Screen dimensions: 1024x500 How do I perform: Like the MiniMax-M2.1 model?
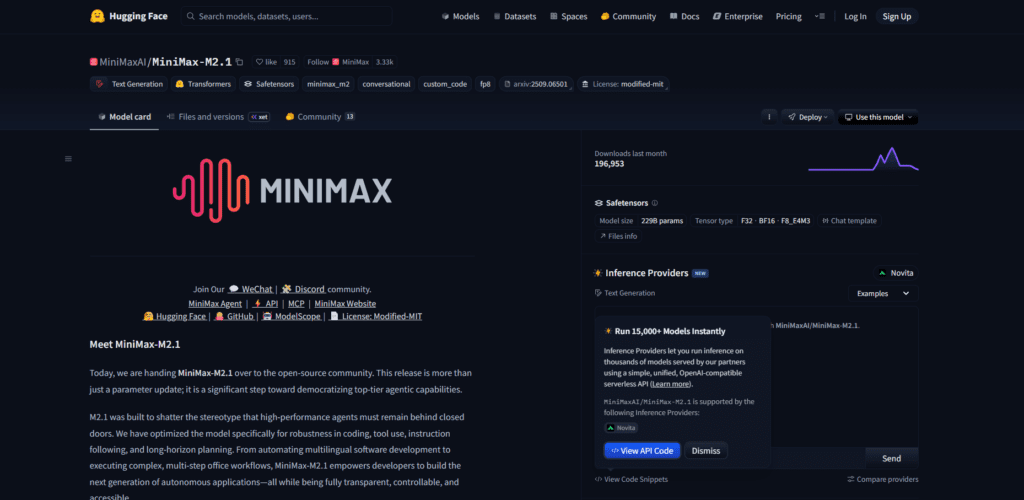[266, 62]
